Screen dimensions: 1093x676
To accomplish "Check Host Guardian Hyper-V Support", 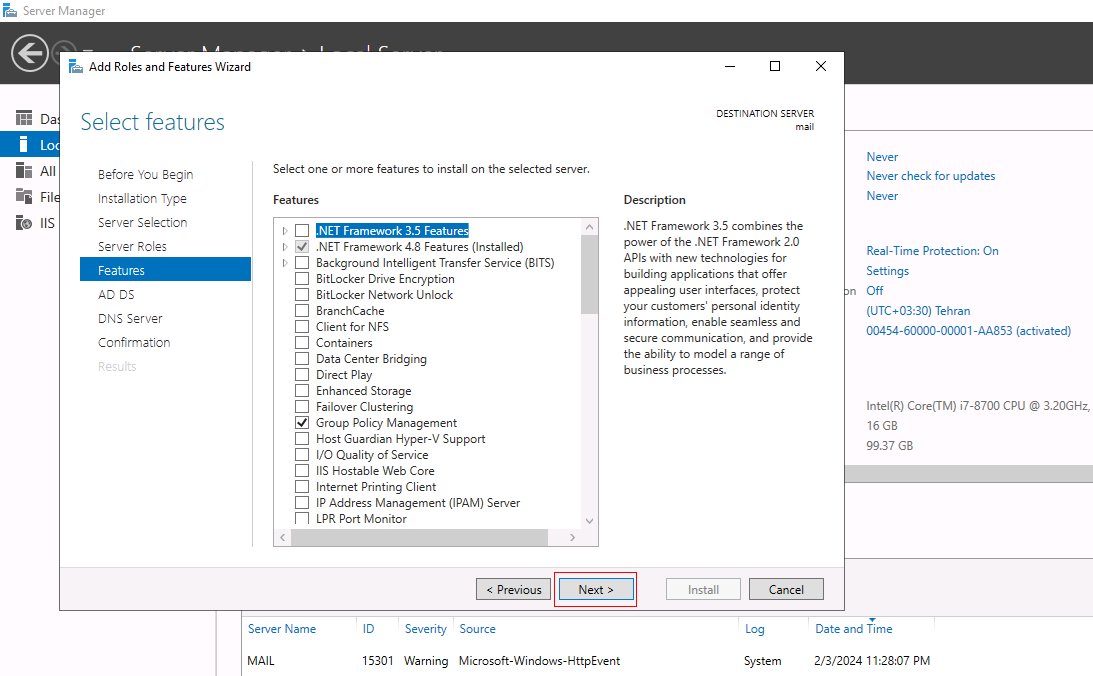I will tap(302, 439).
